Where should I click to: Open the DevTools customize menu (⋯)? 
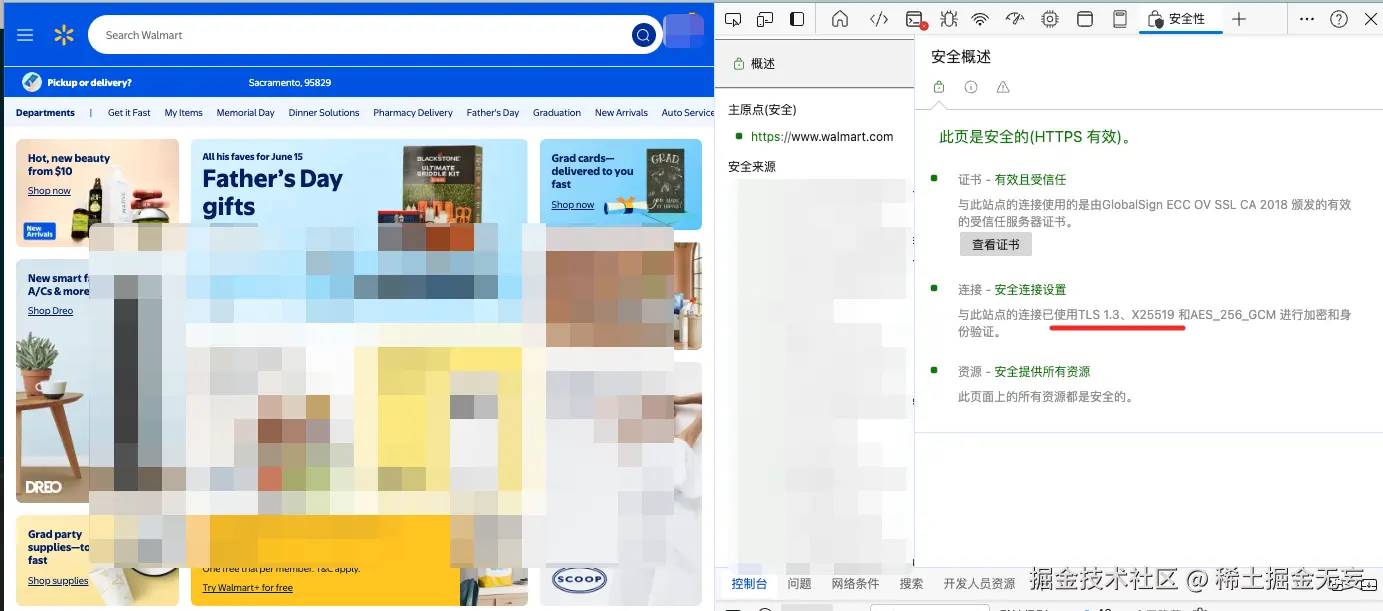(x=1306, y=18)
